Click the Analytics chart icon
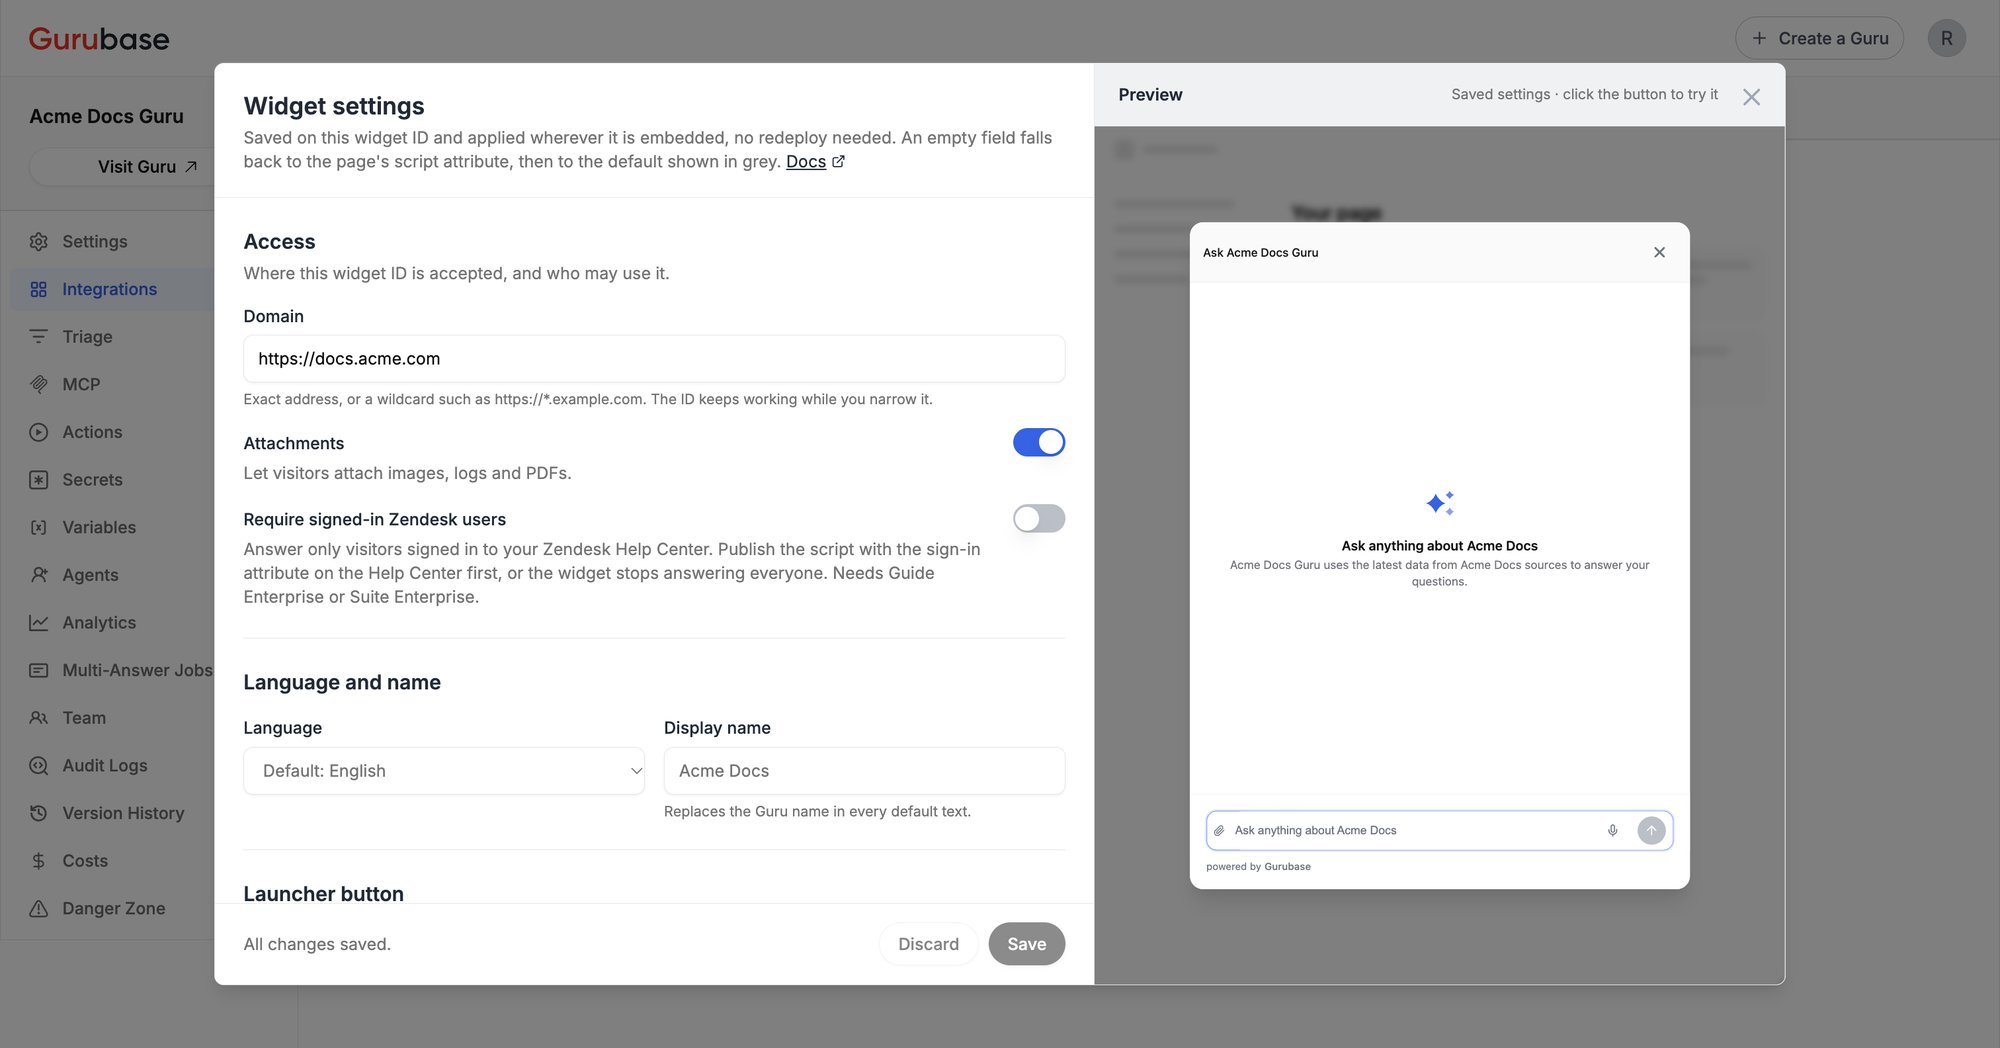The image size is (2000, 1048). pos(39,622)
